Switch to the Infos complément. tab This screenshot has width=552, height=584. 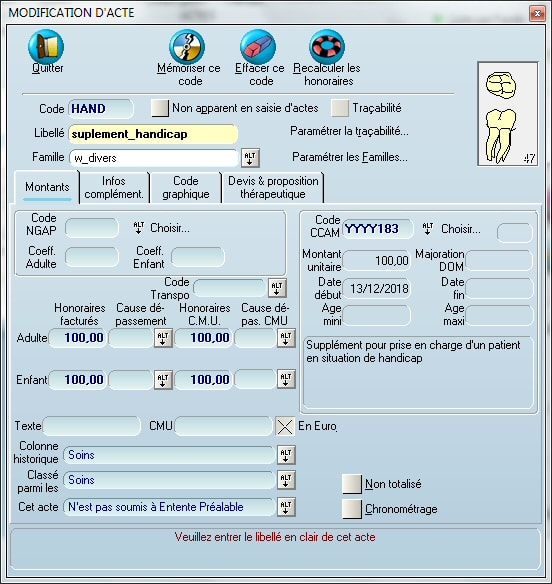pyautogui.click(x=114, y=187)
